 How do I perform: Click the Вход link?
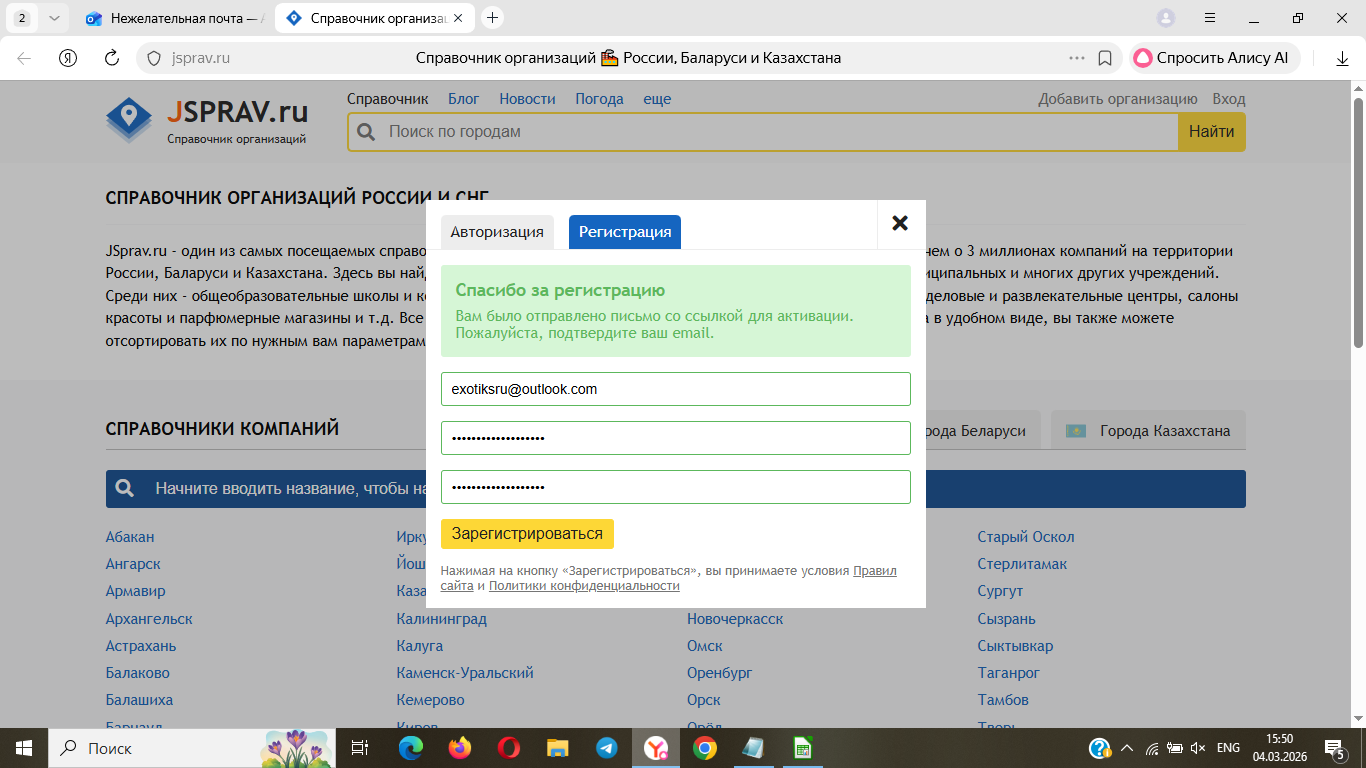pos(1229,99)
